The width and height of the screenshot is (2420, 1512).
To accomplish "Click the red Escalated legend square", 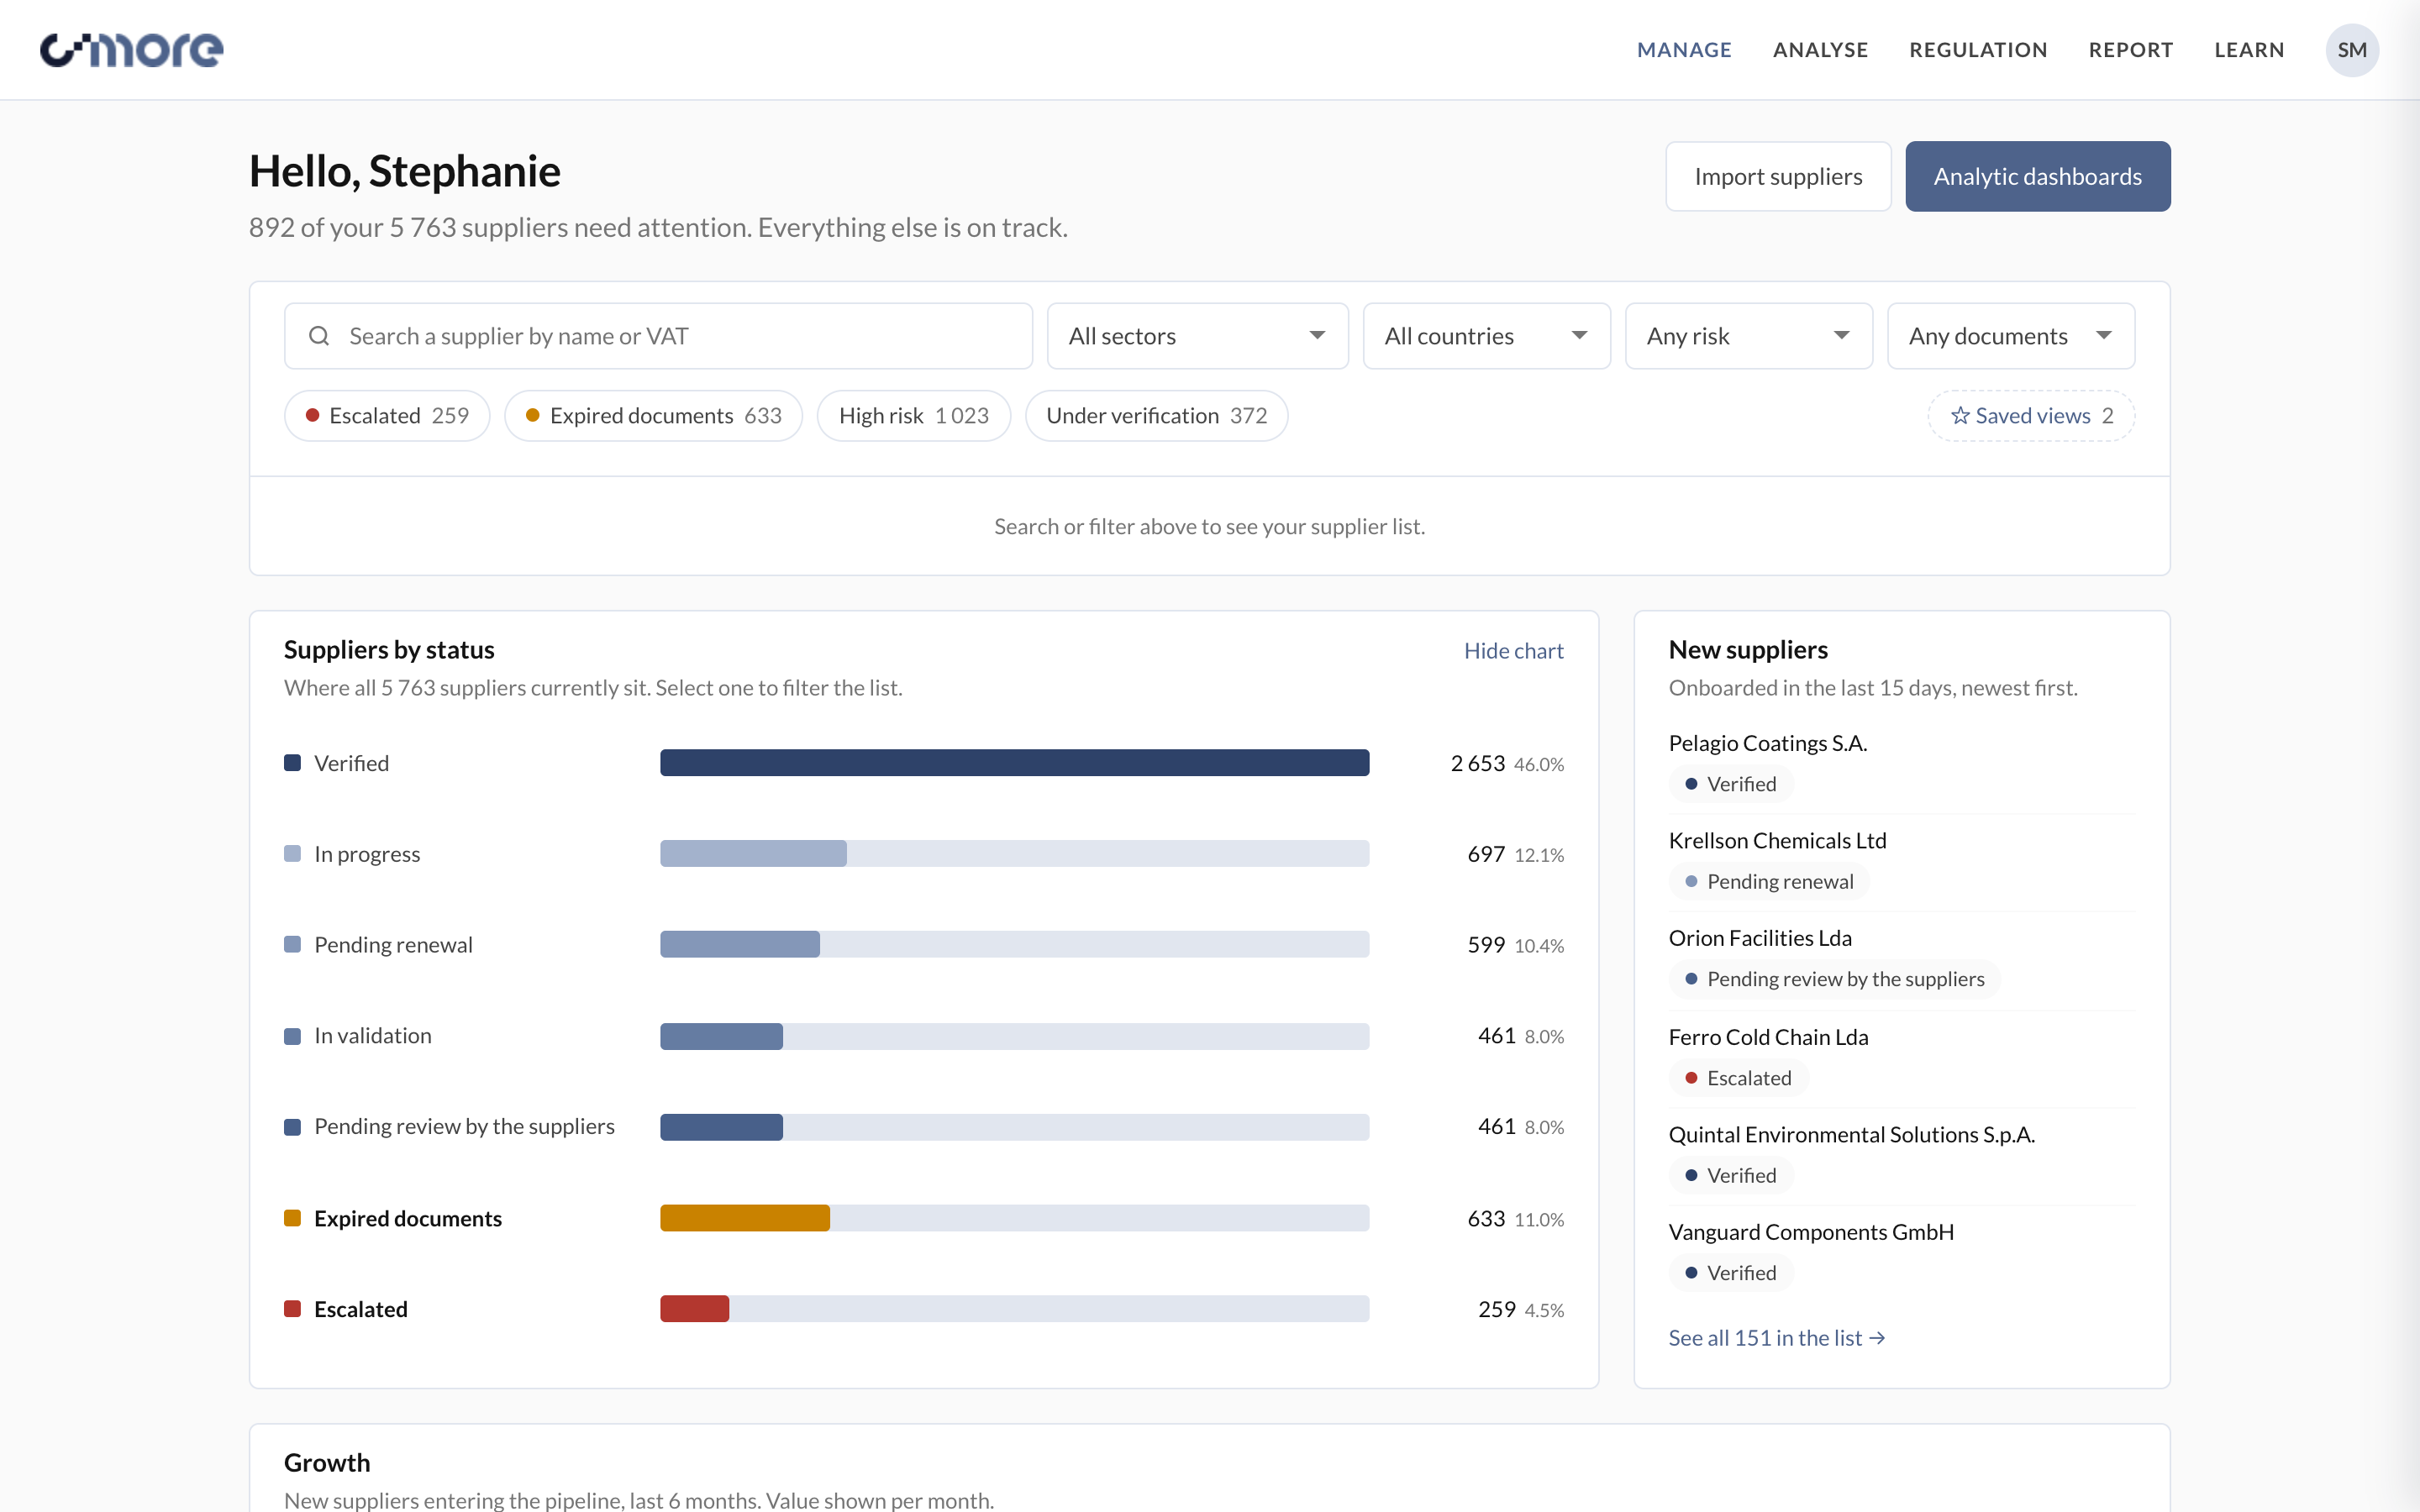I will click(x=292, y=1309).
